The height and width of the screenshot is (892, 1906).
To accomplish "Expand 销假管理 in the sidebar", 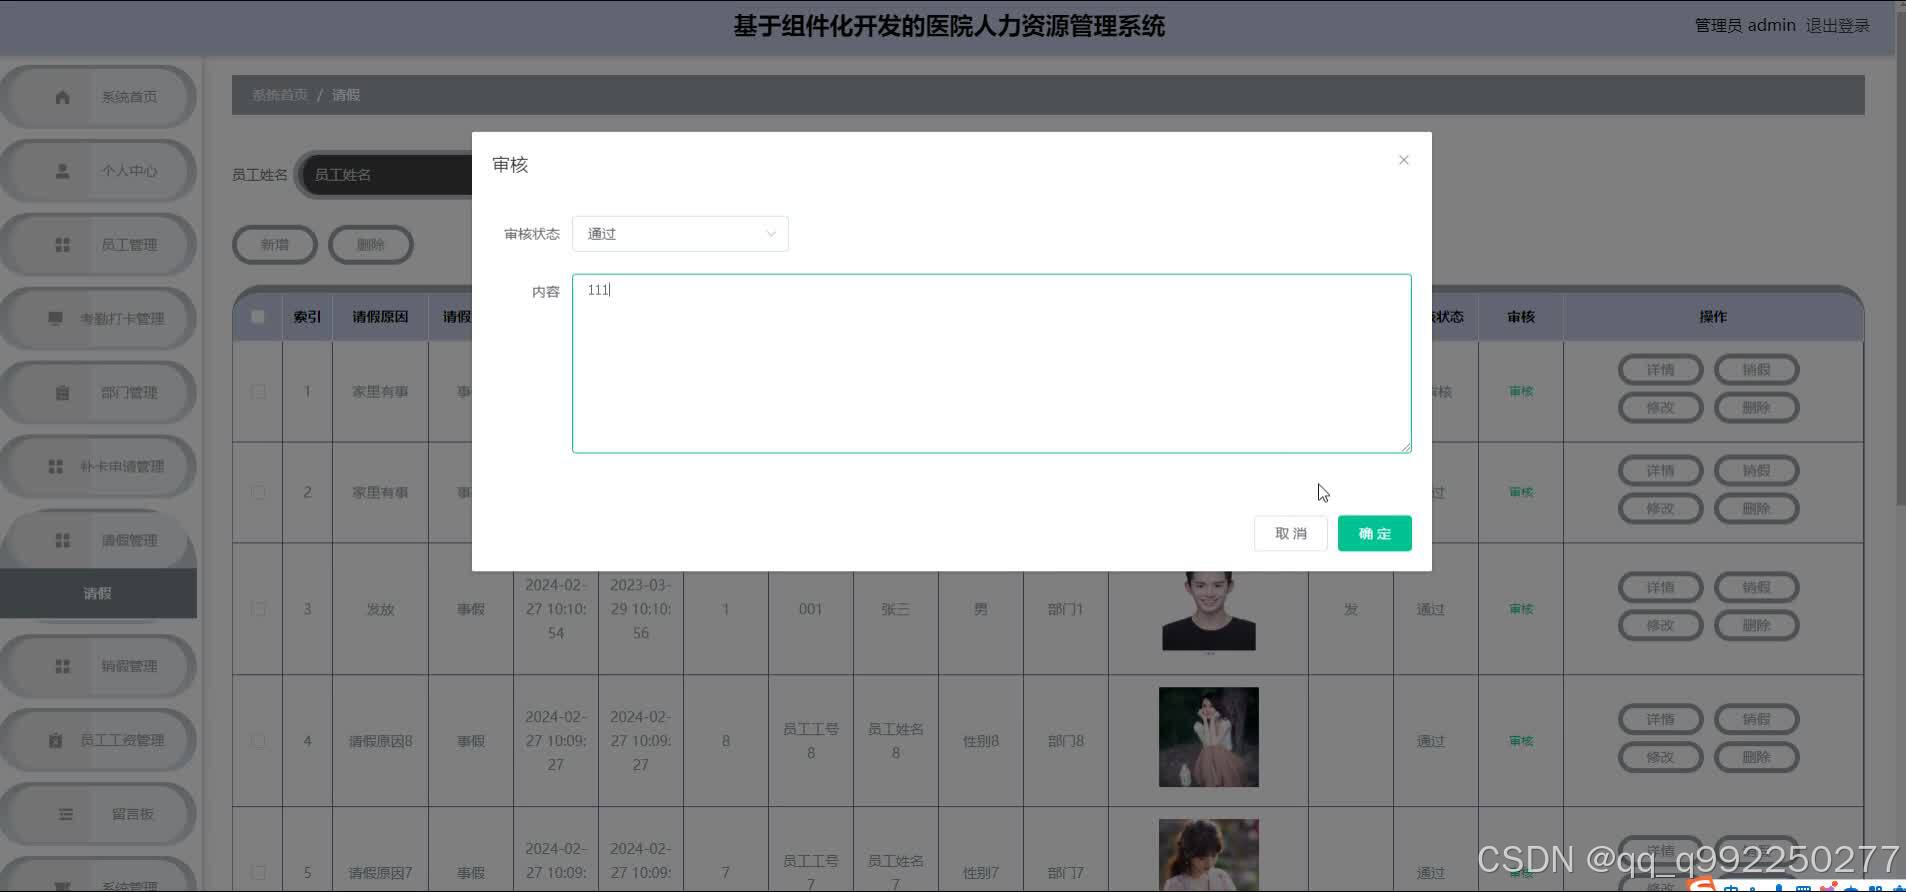I will [98, 666].
